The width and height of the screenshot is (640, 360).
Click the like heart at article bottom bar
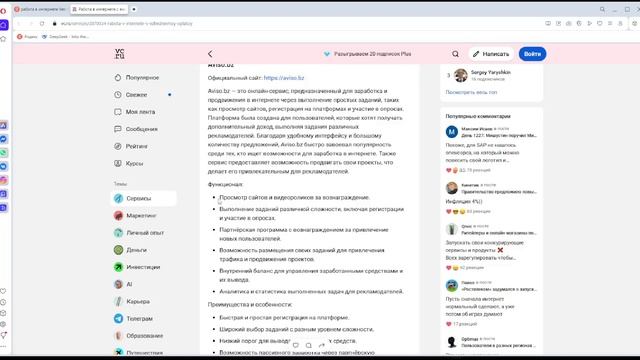pyautogui.click(x=296, y=345)
